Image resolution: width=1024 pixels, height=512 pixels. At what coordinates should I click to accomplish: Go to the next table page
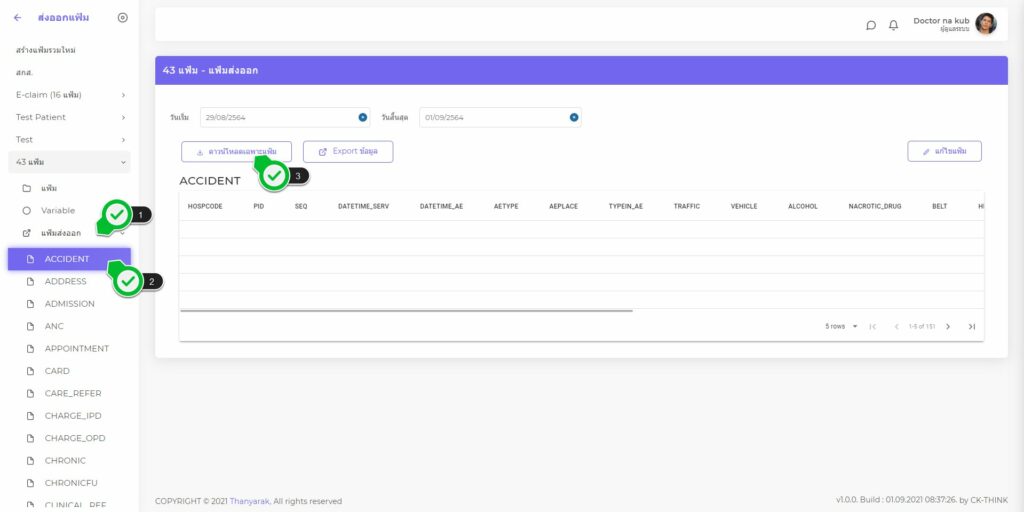pyautogui.click(x=948, y=326)
